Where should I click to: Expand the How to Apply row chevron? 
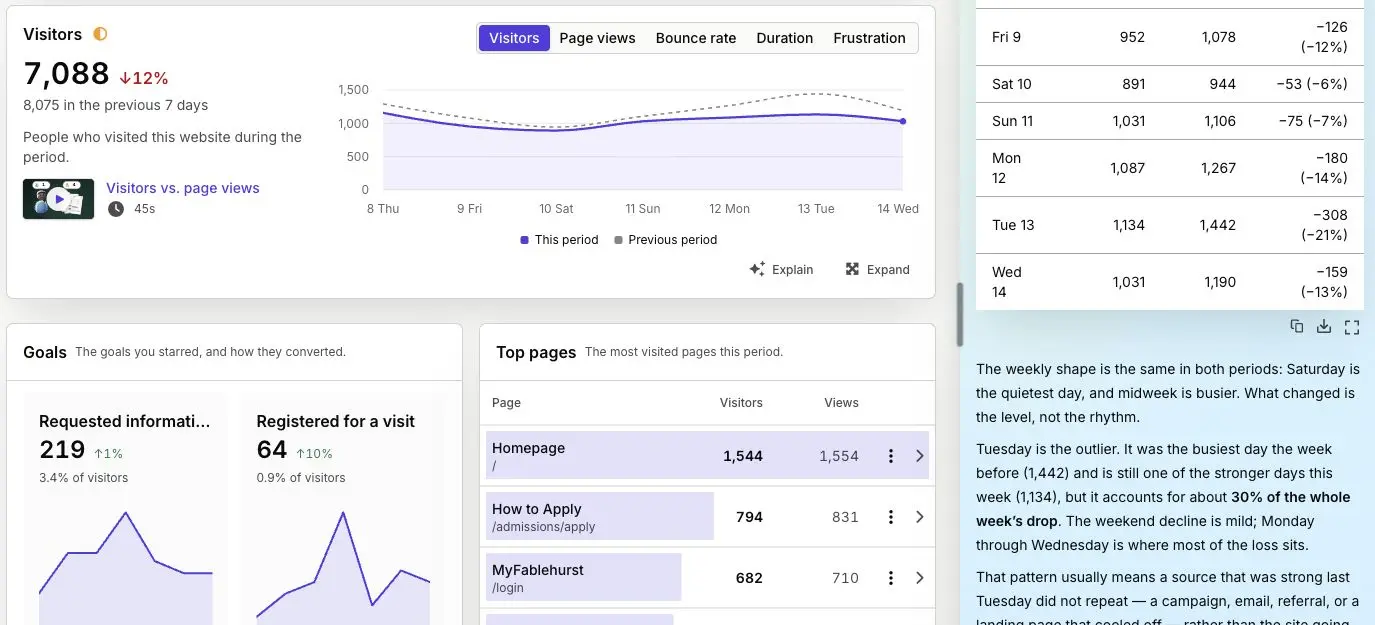(920, 517)
